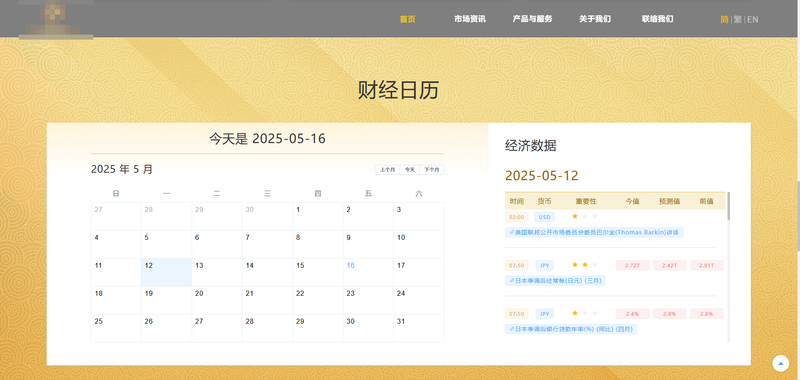Screen dimensions: 800x380
Task: Click link icon of 日本季调后经常帐 event
Action: 512,281
